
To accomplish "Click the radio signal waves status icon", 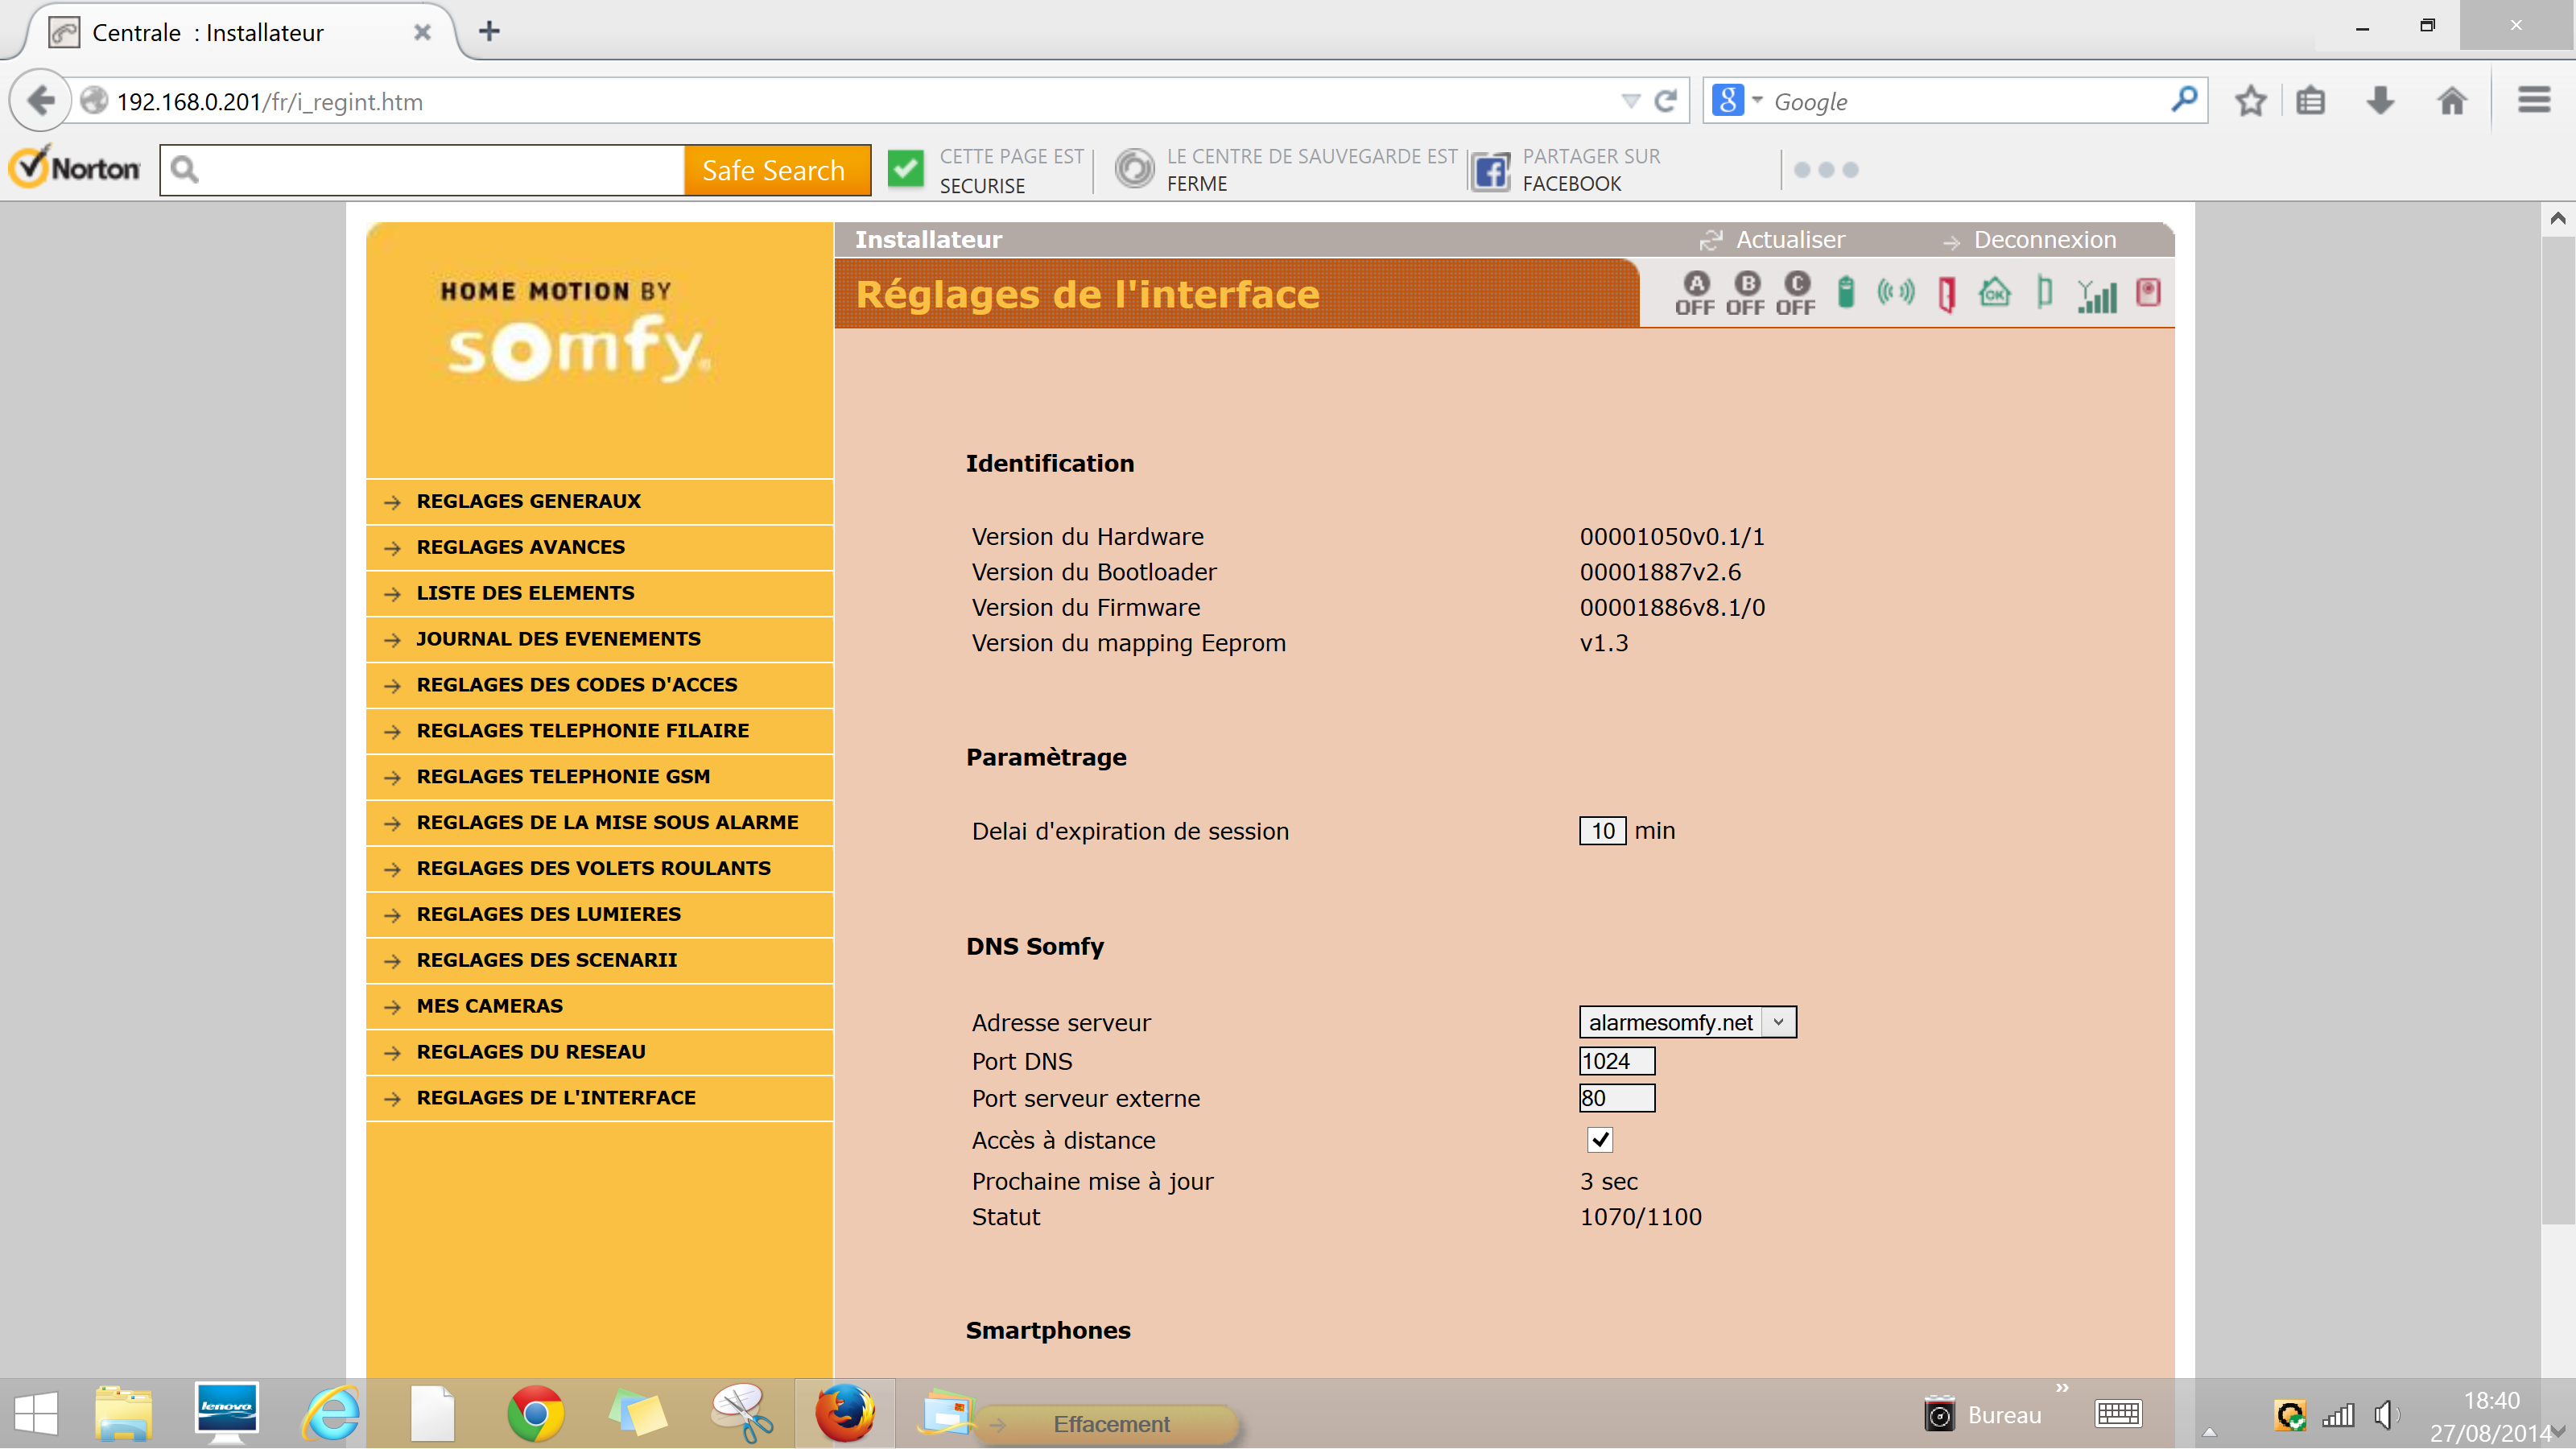I will click(1896, 292).
